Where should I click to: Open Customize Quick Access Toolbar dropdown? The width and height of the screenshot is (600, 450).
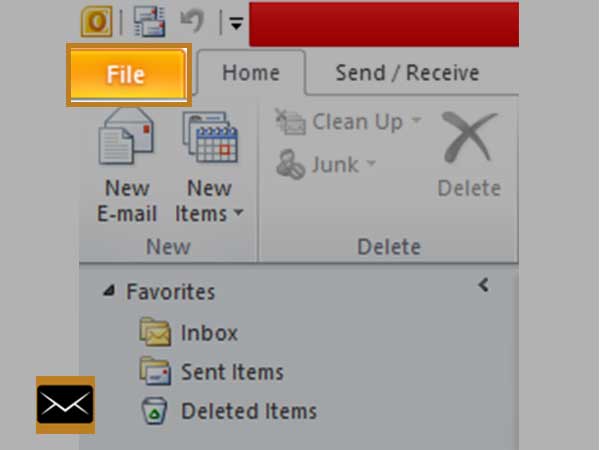(x=236, y=24)
